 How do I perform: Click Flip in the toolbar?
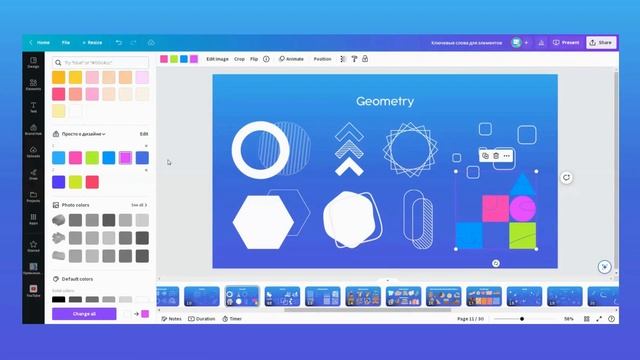[254, 59]
